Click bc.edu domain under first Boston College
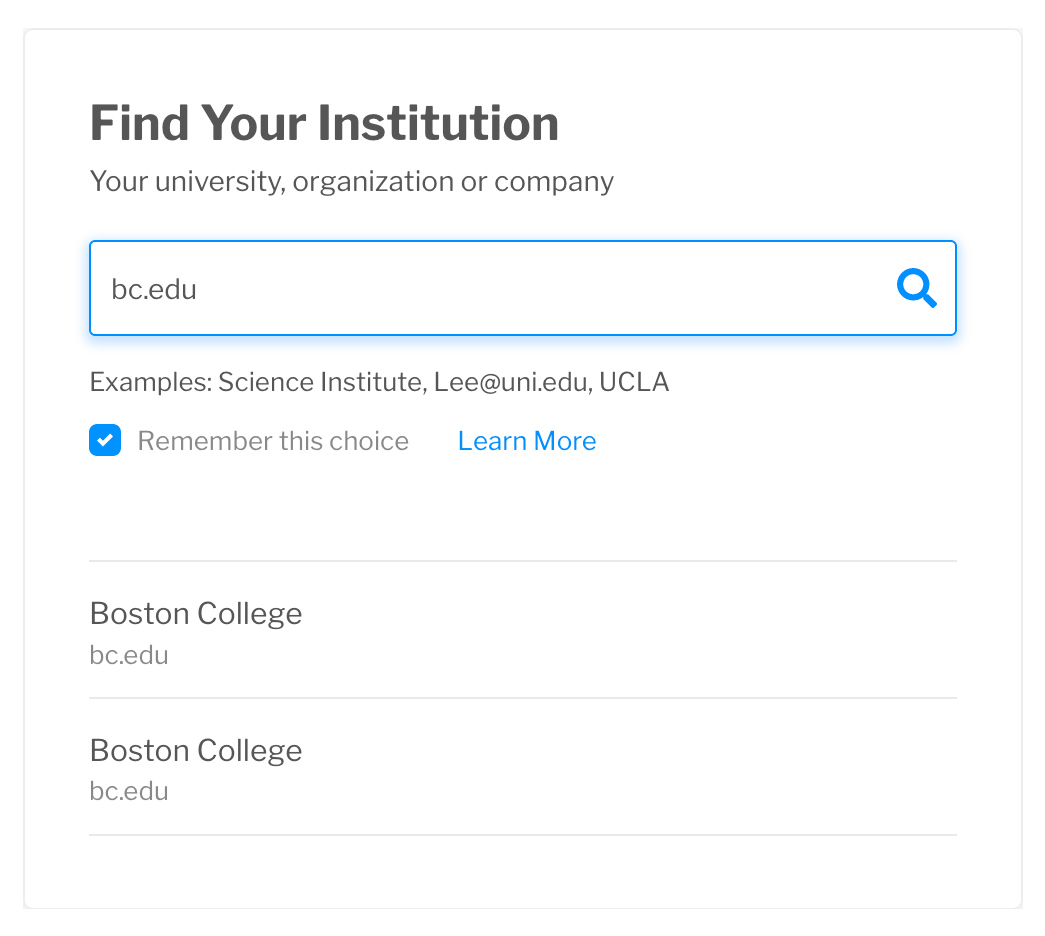Viewport: 1045px width, 936px height. point(129,656)
